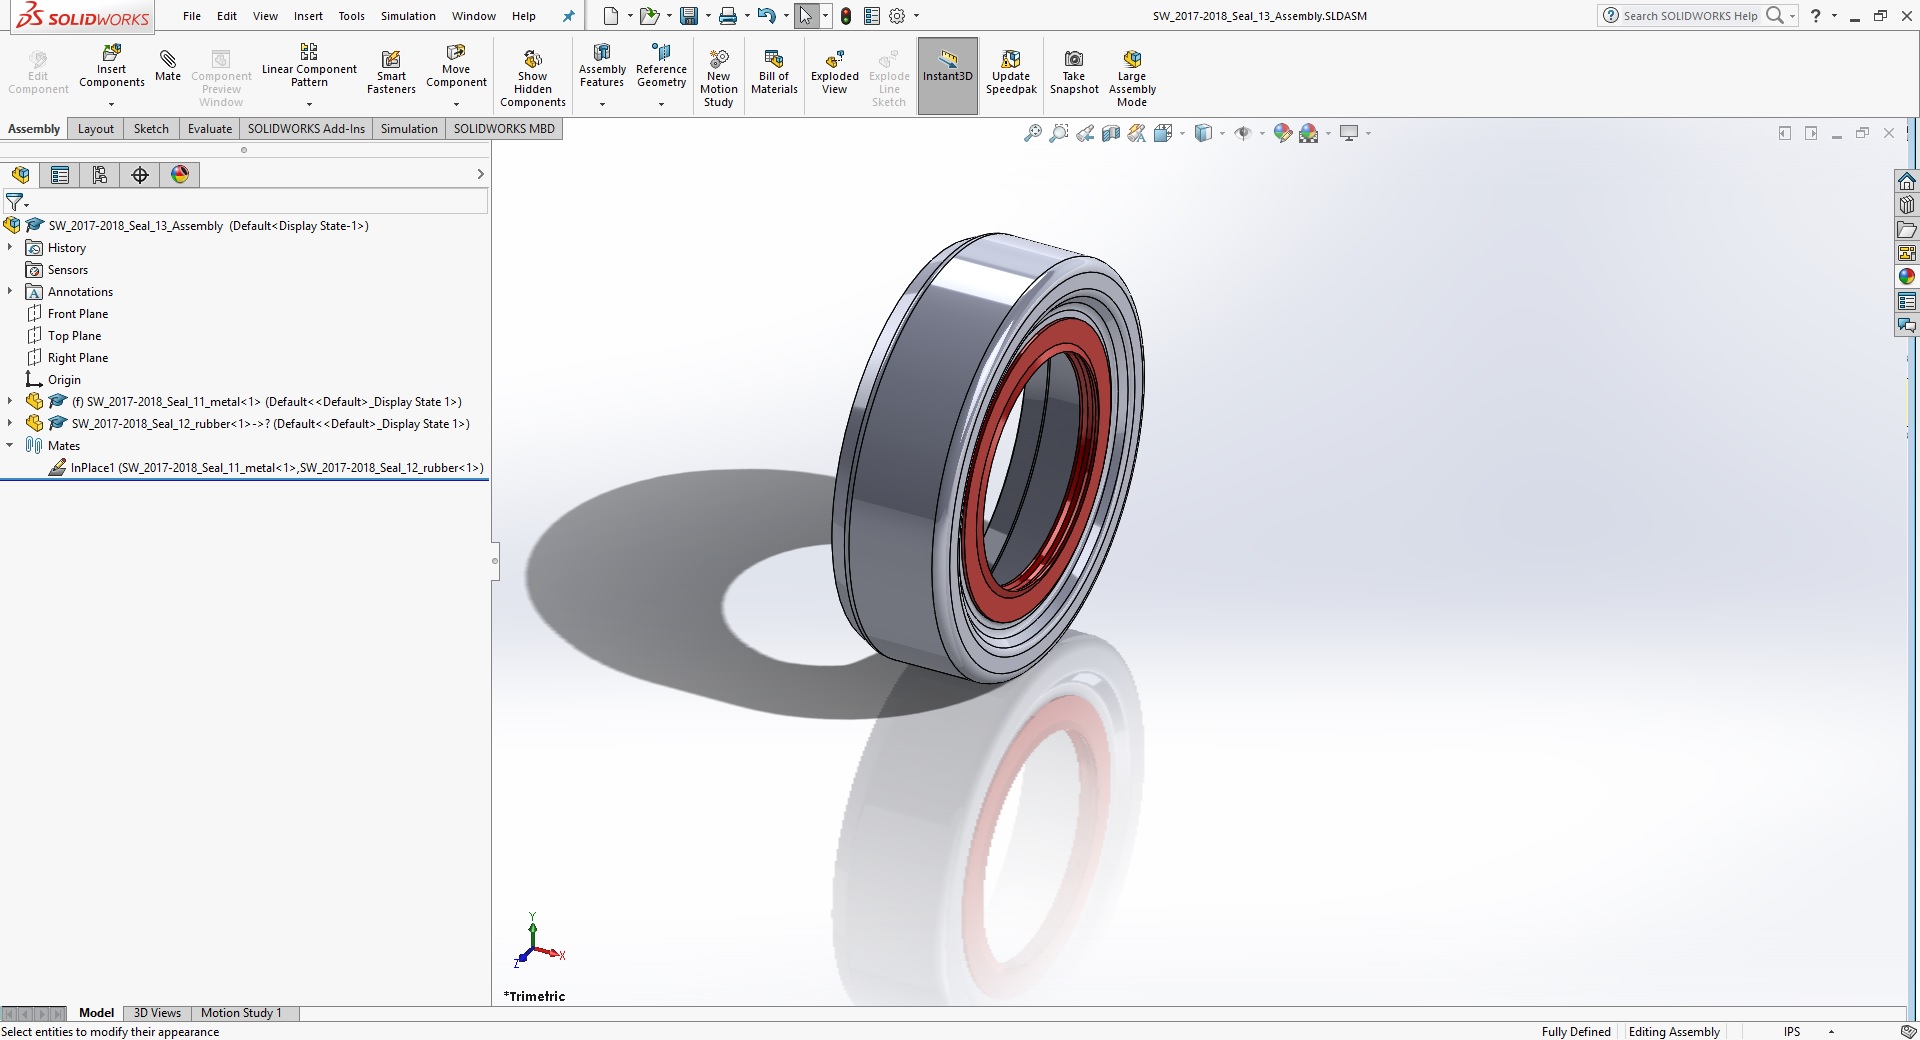Switch to the Evaluate tab
This screenshot has height=1040, width=1920.
point(209,129)
